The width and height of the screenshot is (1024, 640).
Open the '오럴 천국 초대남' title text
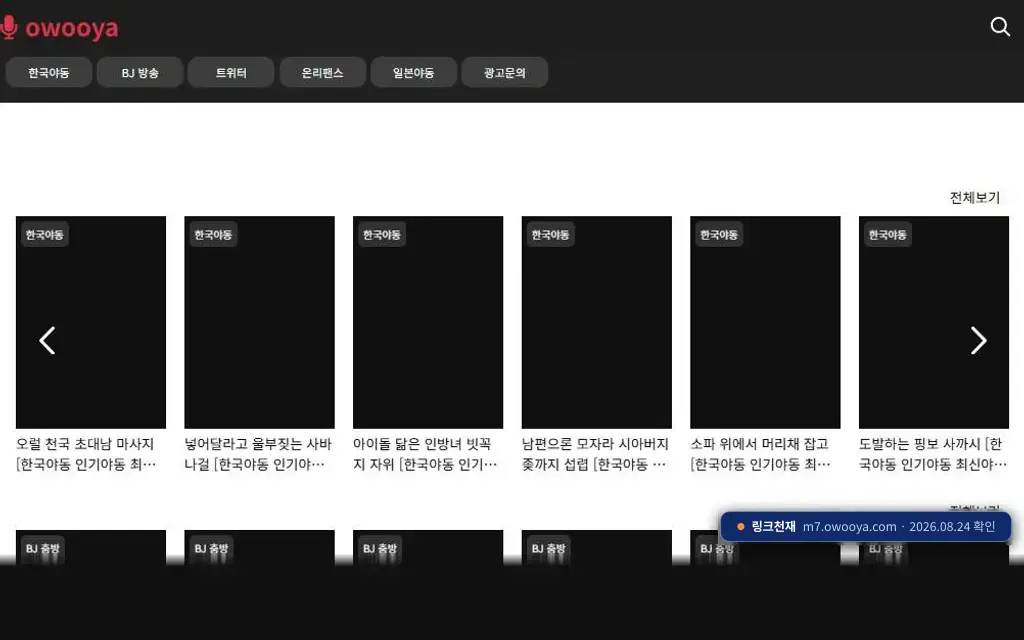point(86,454)
